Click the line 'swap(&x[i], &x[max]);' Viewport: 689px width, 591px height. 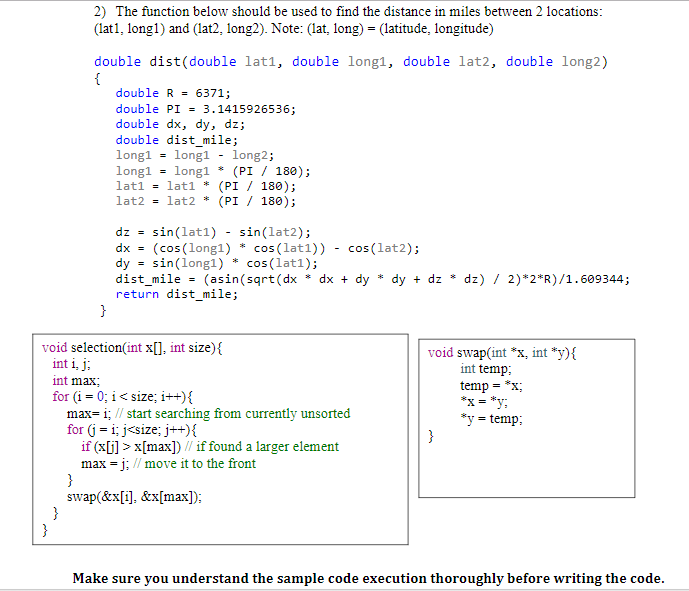pos(134,497)
